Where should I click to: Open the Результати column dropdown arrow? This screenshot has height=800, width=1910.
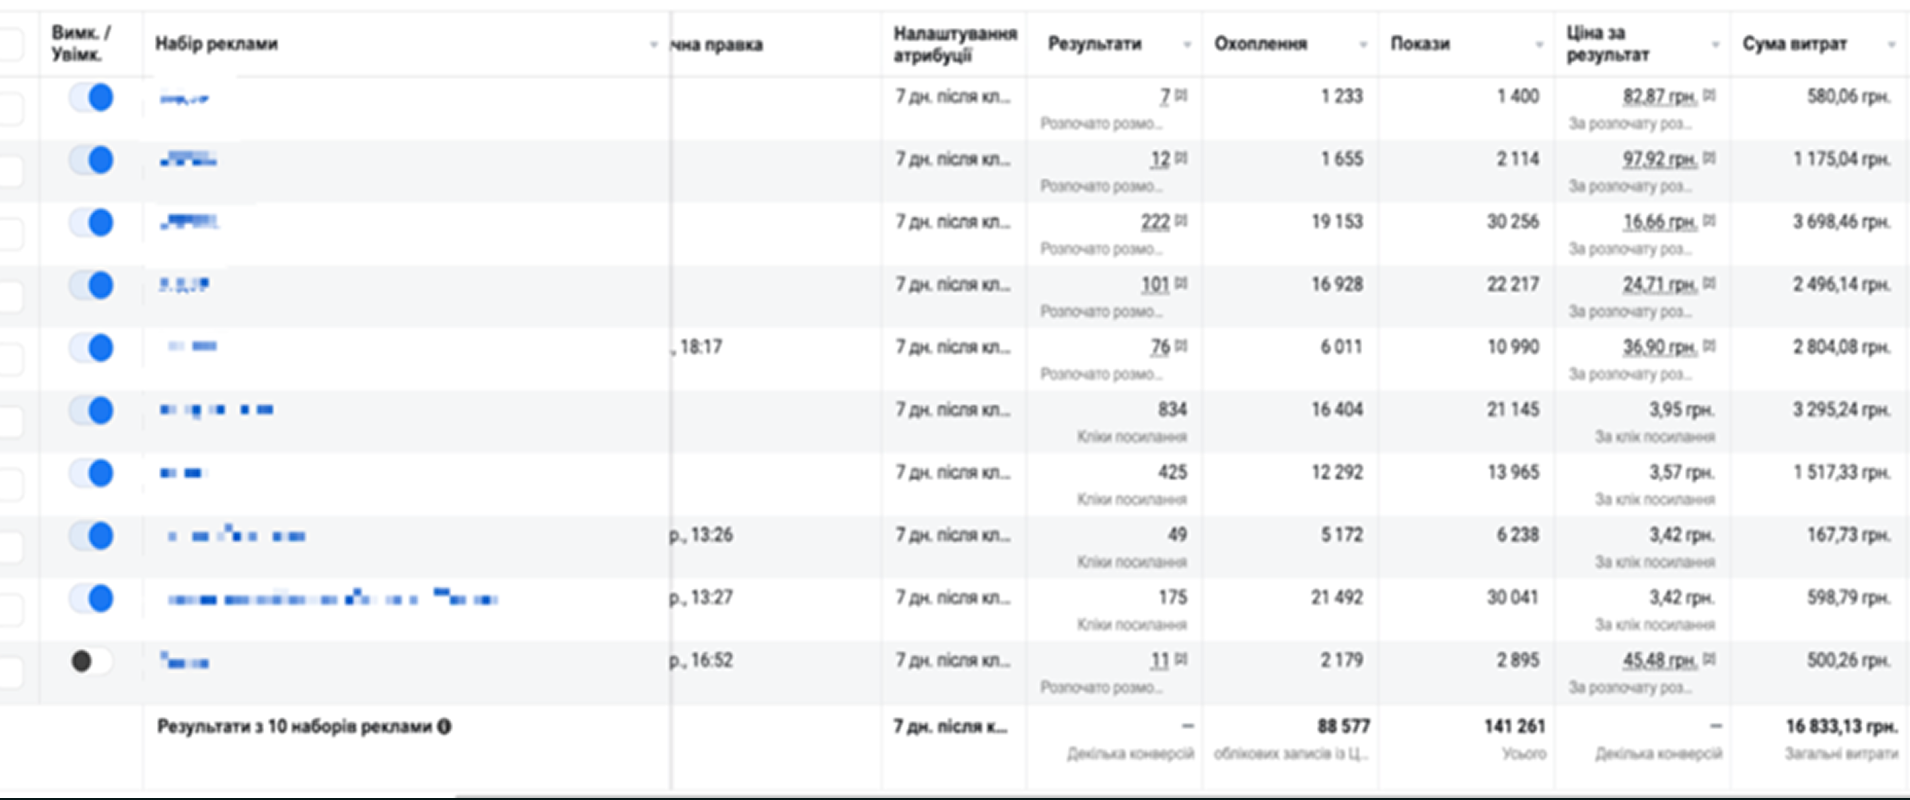(1187, 45)
